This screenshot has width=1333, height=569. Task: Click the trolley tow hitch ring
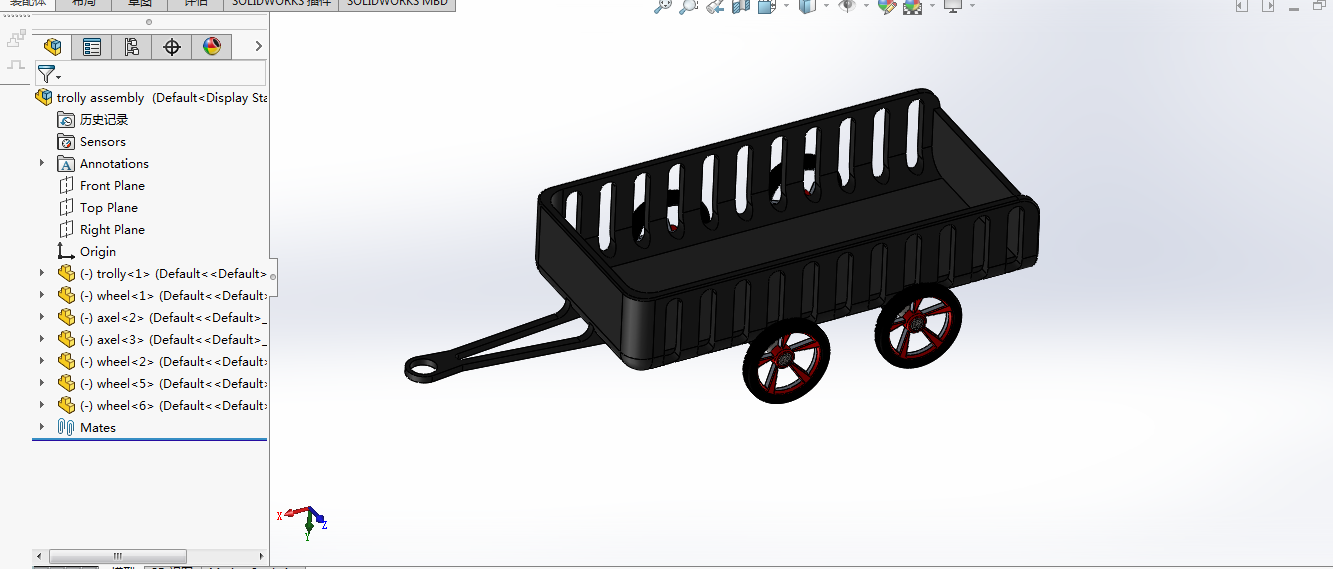tap(425, 367)
